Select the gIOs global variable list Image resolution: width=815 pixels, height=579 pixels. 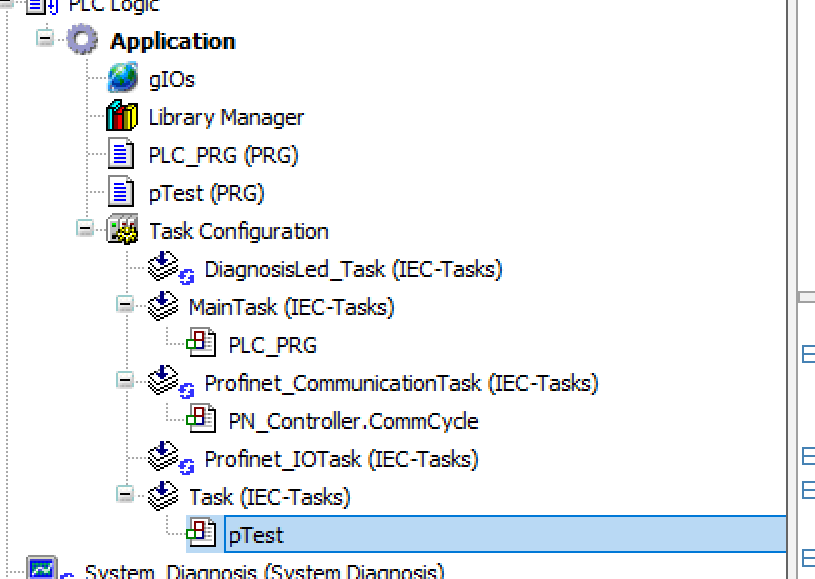click(172, 79)
